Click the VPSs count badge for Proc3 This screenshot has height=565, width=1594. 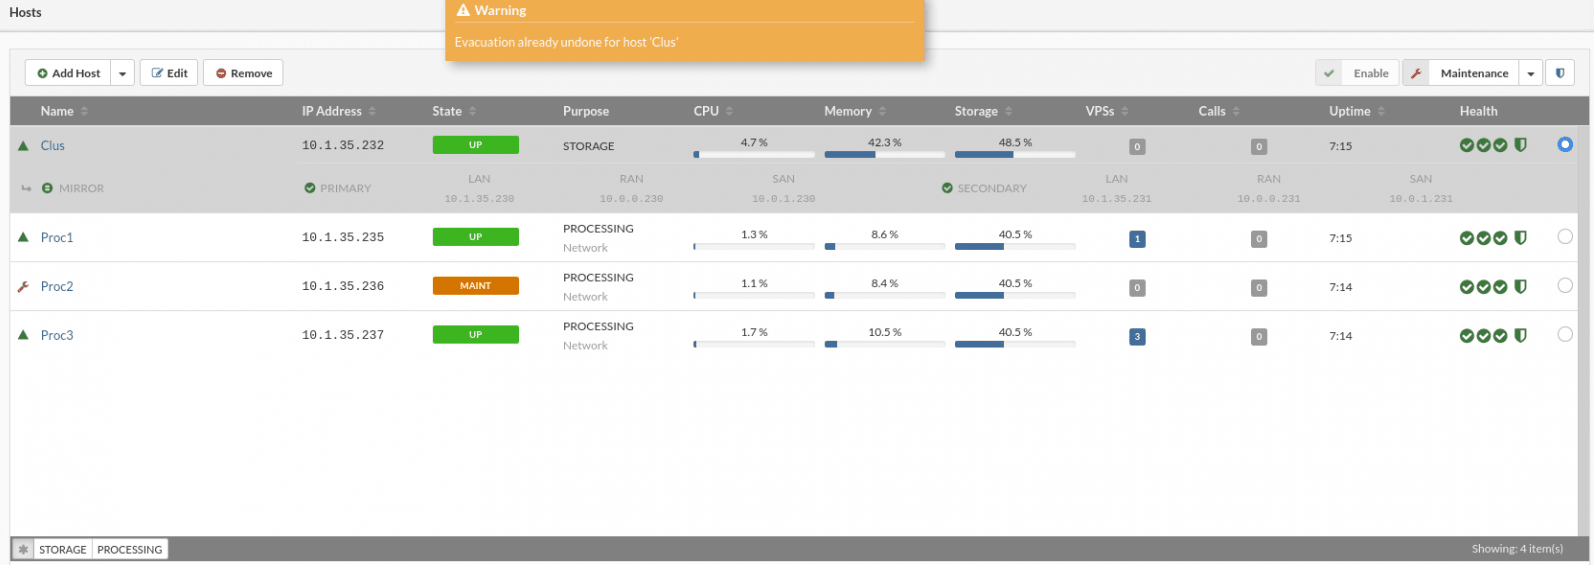1137,337
